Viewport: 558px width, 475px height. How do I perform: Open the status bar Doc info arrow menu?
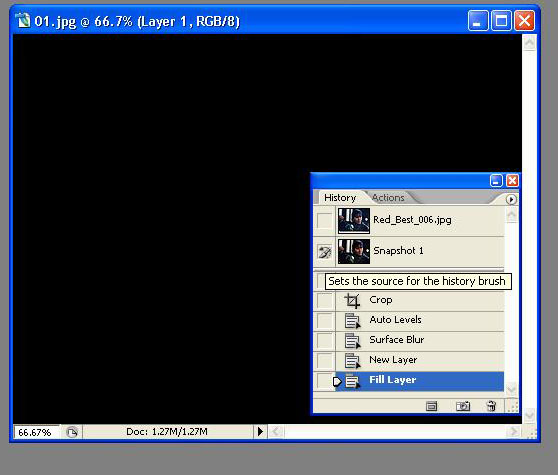pyautogui.click(x=260, y=432)
